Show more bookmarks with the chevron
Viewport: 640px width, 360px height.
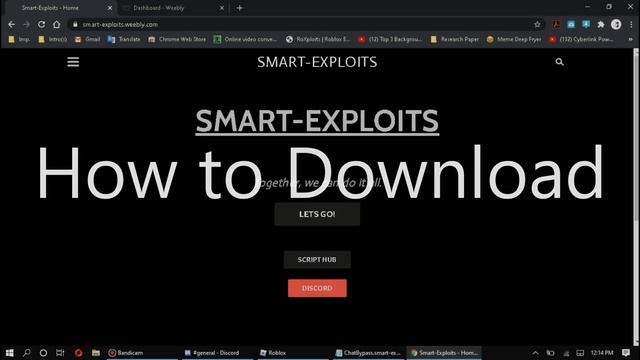(631, 40)
